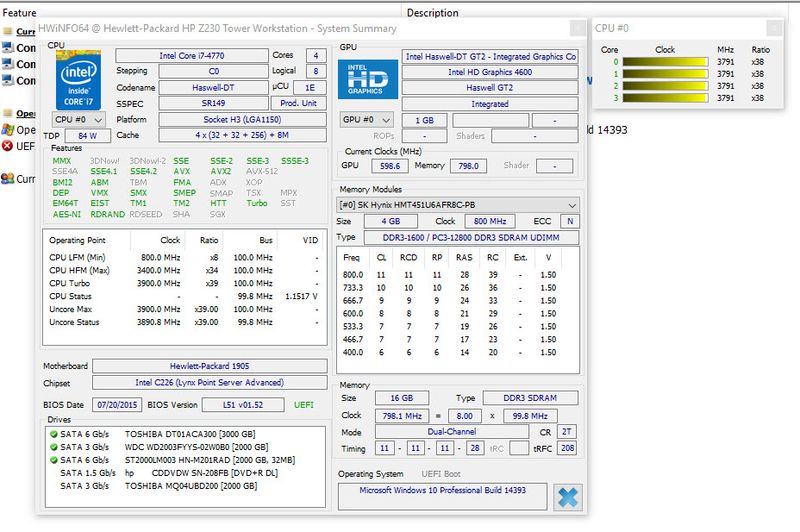The height and width of the screenshot is (532, 800).
Task: Click the Intel HD Graphics 4600 field
Action: (490, 72)
